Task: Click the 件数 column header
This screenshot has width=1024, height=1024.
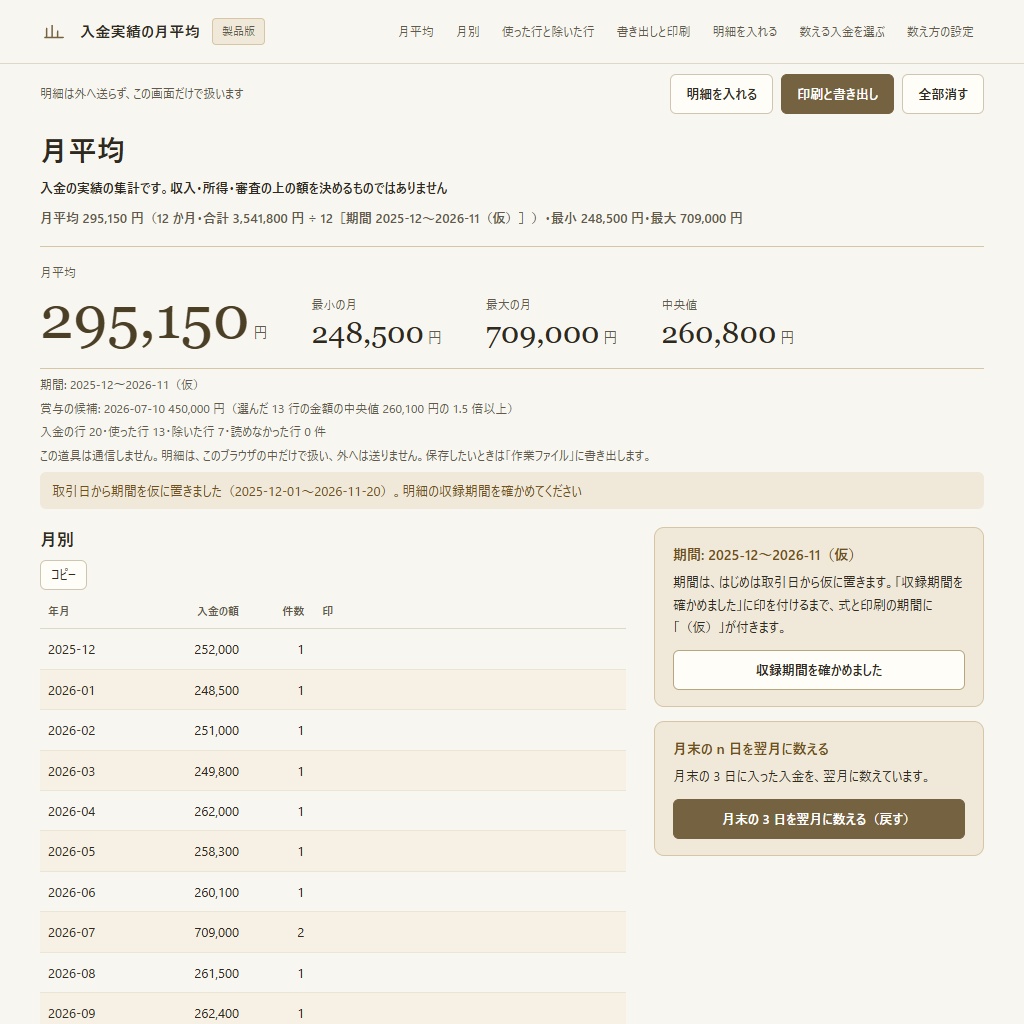Action: pos(293,611)
